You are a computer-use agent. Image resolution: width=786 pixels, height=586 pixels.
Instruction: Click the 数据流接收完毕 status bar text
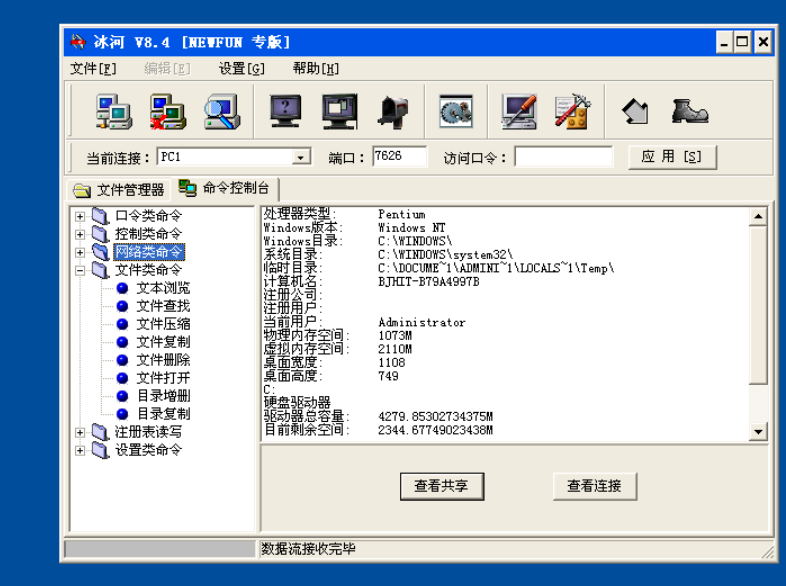point(308,549)
